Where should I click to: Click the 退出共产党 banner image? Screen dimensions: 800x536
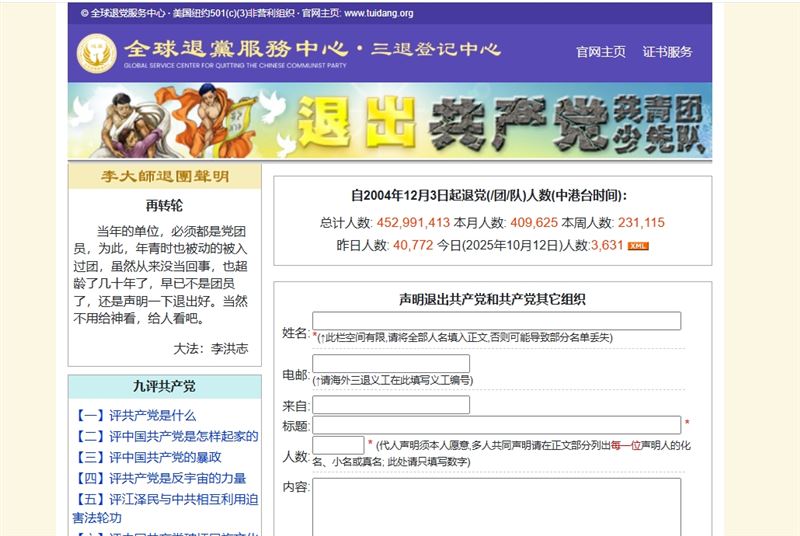click(x=390, y=122)
